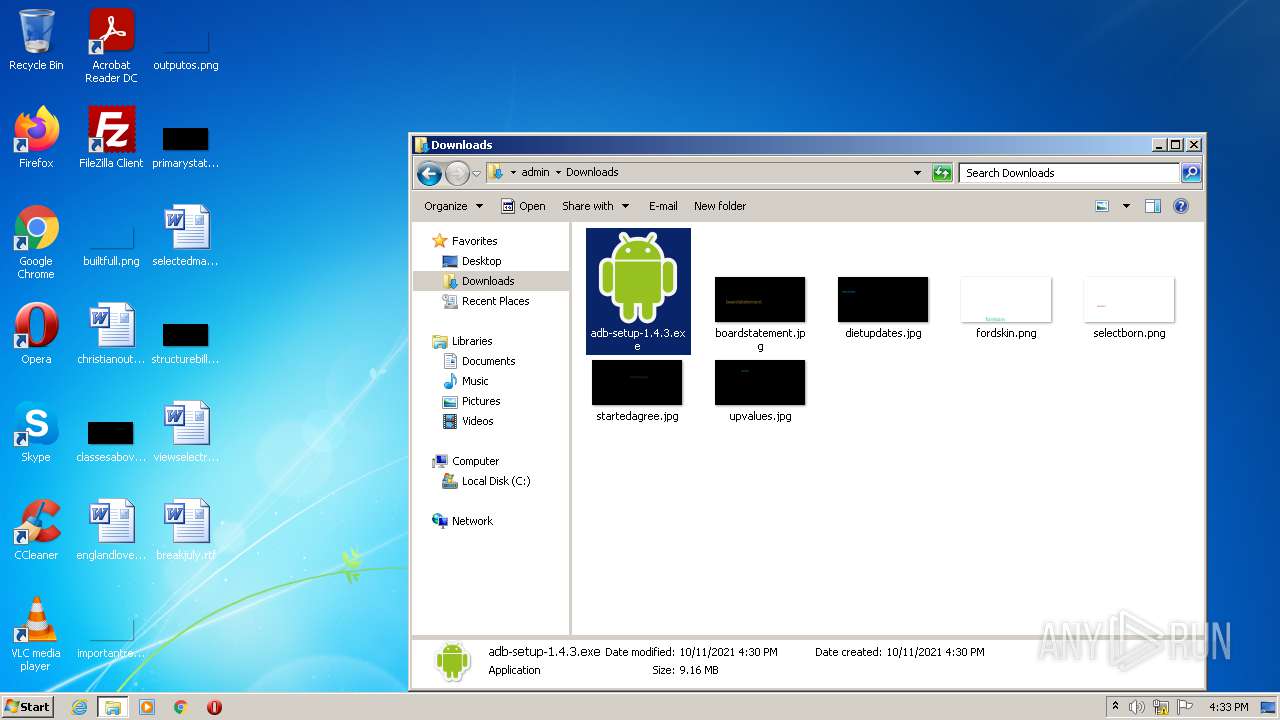The image size is (1280, 720).
Task: Click the Back navigation button in Explorer
Action: (x=429, y=173)
